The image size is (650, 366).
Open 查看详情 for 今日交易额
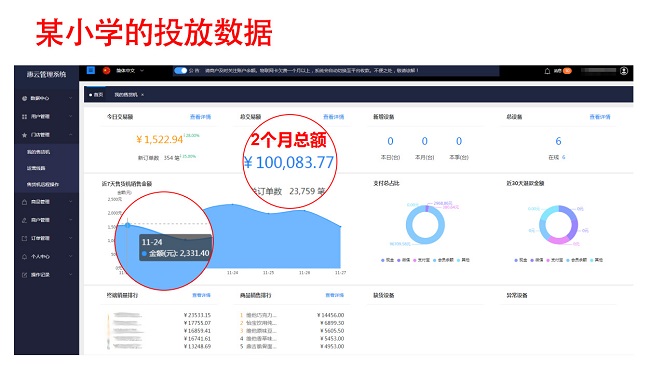click(200, 117)
